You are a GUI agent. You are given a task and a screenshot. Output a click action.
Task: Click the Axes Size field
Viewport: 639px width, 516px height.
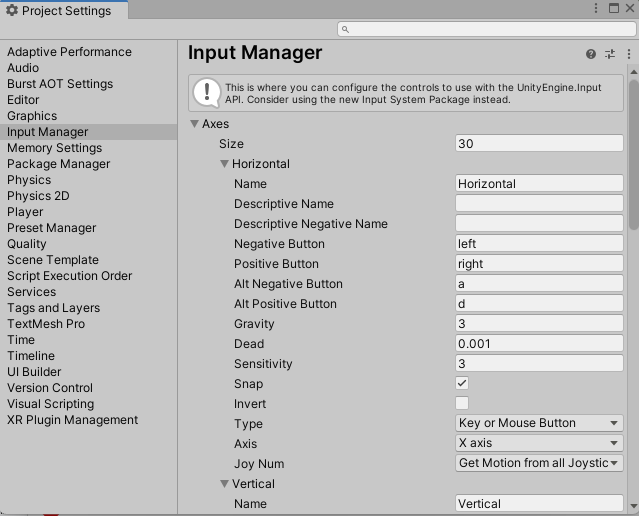[x=539, y=143]
